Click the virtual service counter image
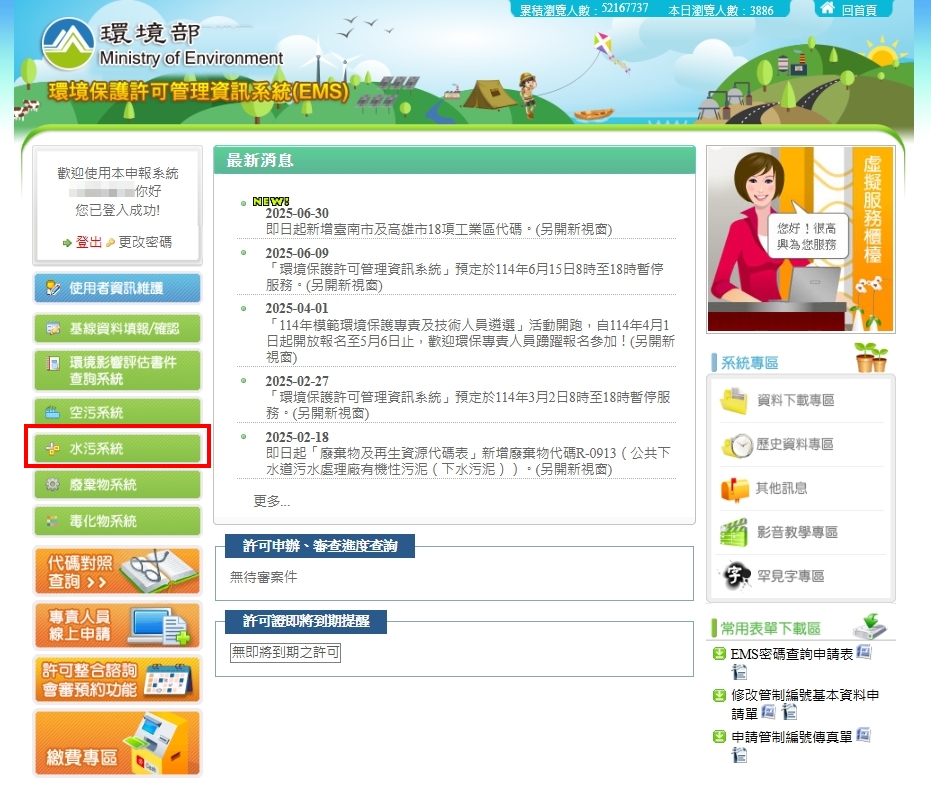Image resolution: width=931 pixels, height=798 pixels. tap(800, 239)
